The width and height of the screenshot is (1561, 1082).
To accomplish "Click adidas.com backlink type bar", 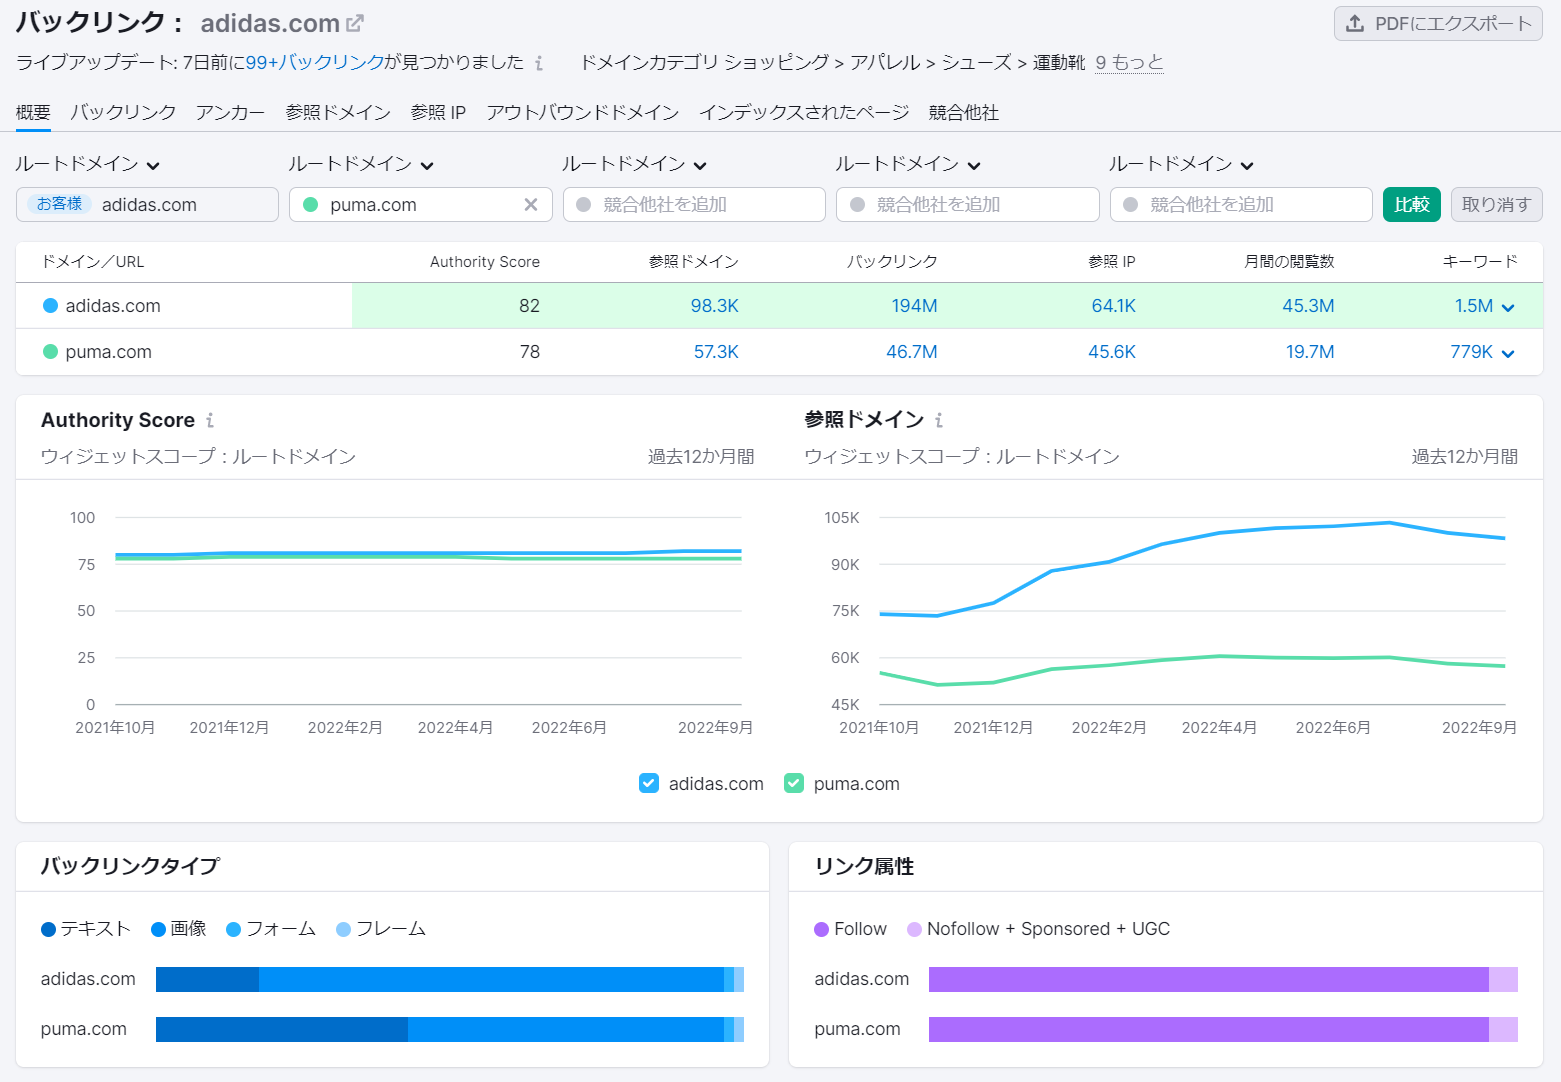I will 450,979.
